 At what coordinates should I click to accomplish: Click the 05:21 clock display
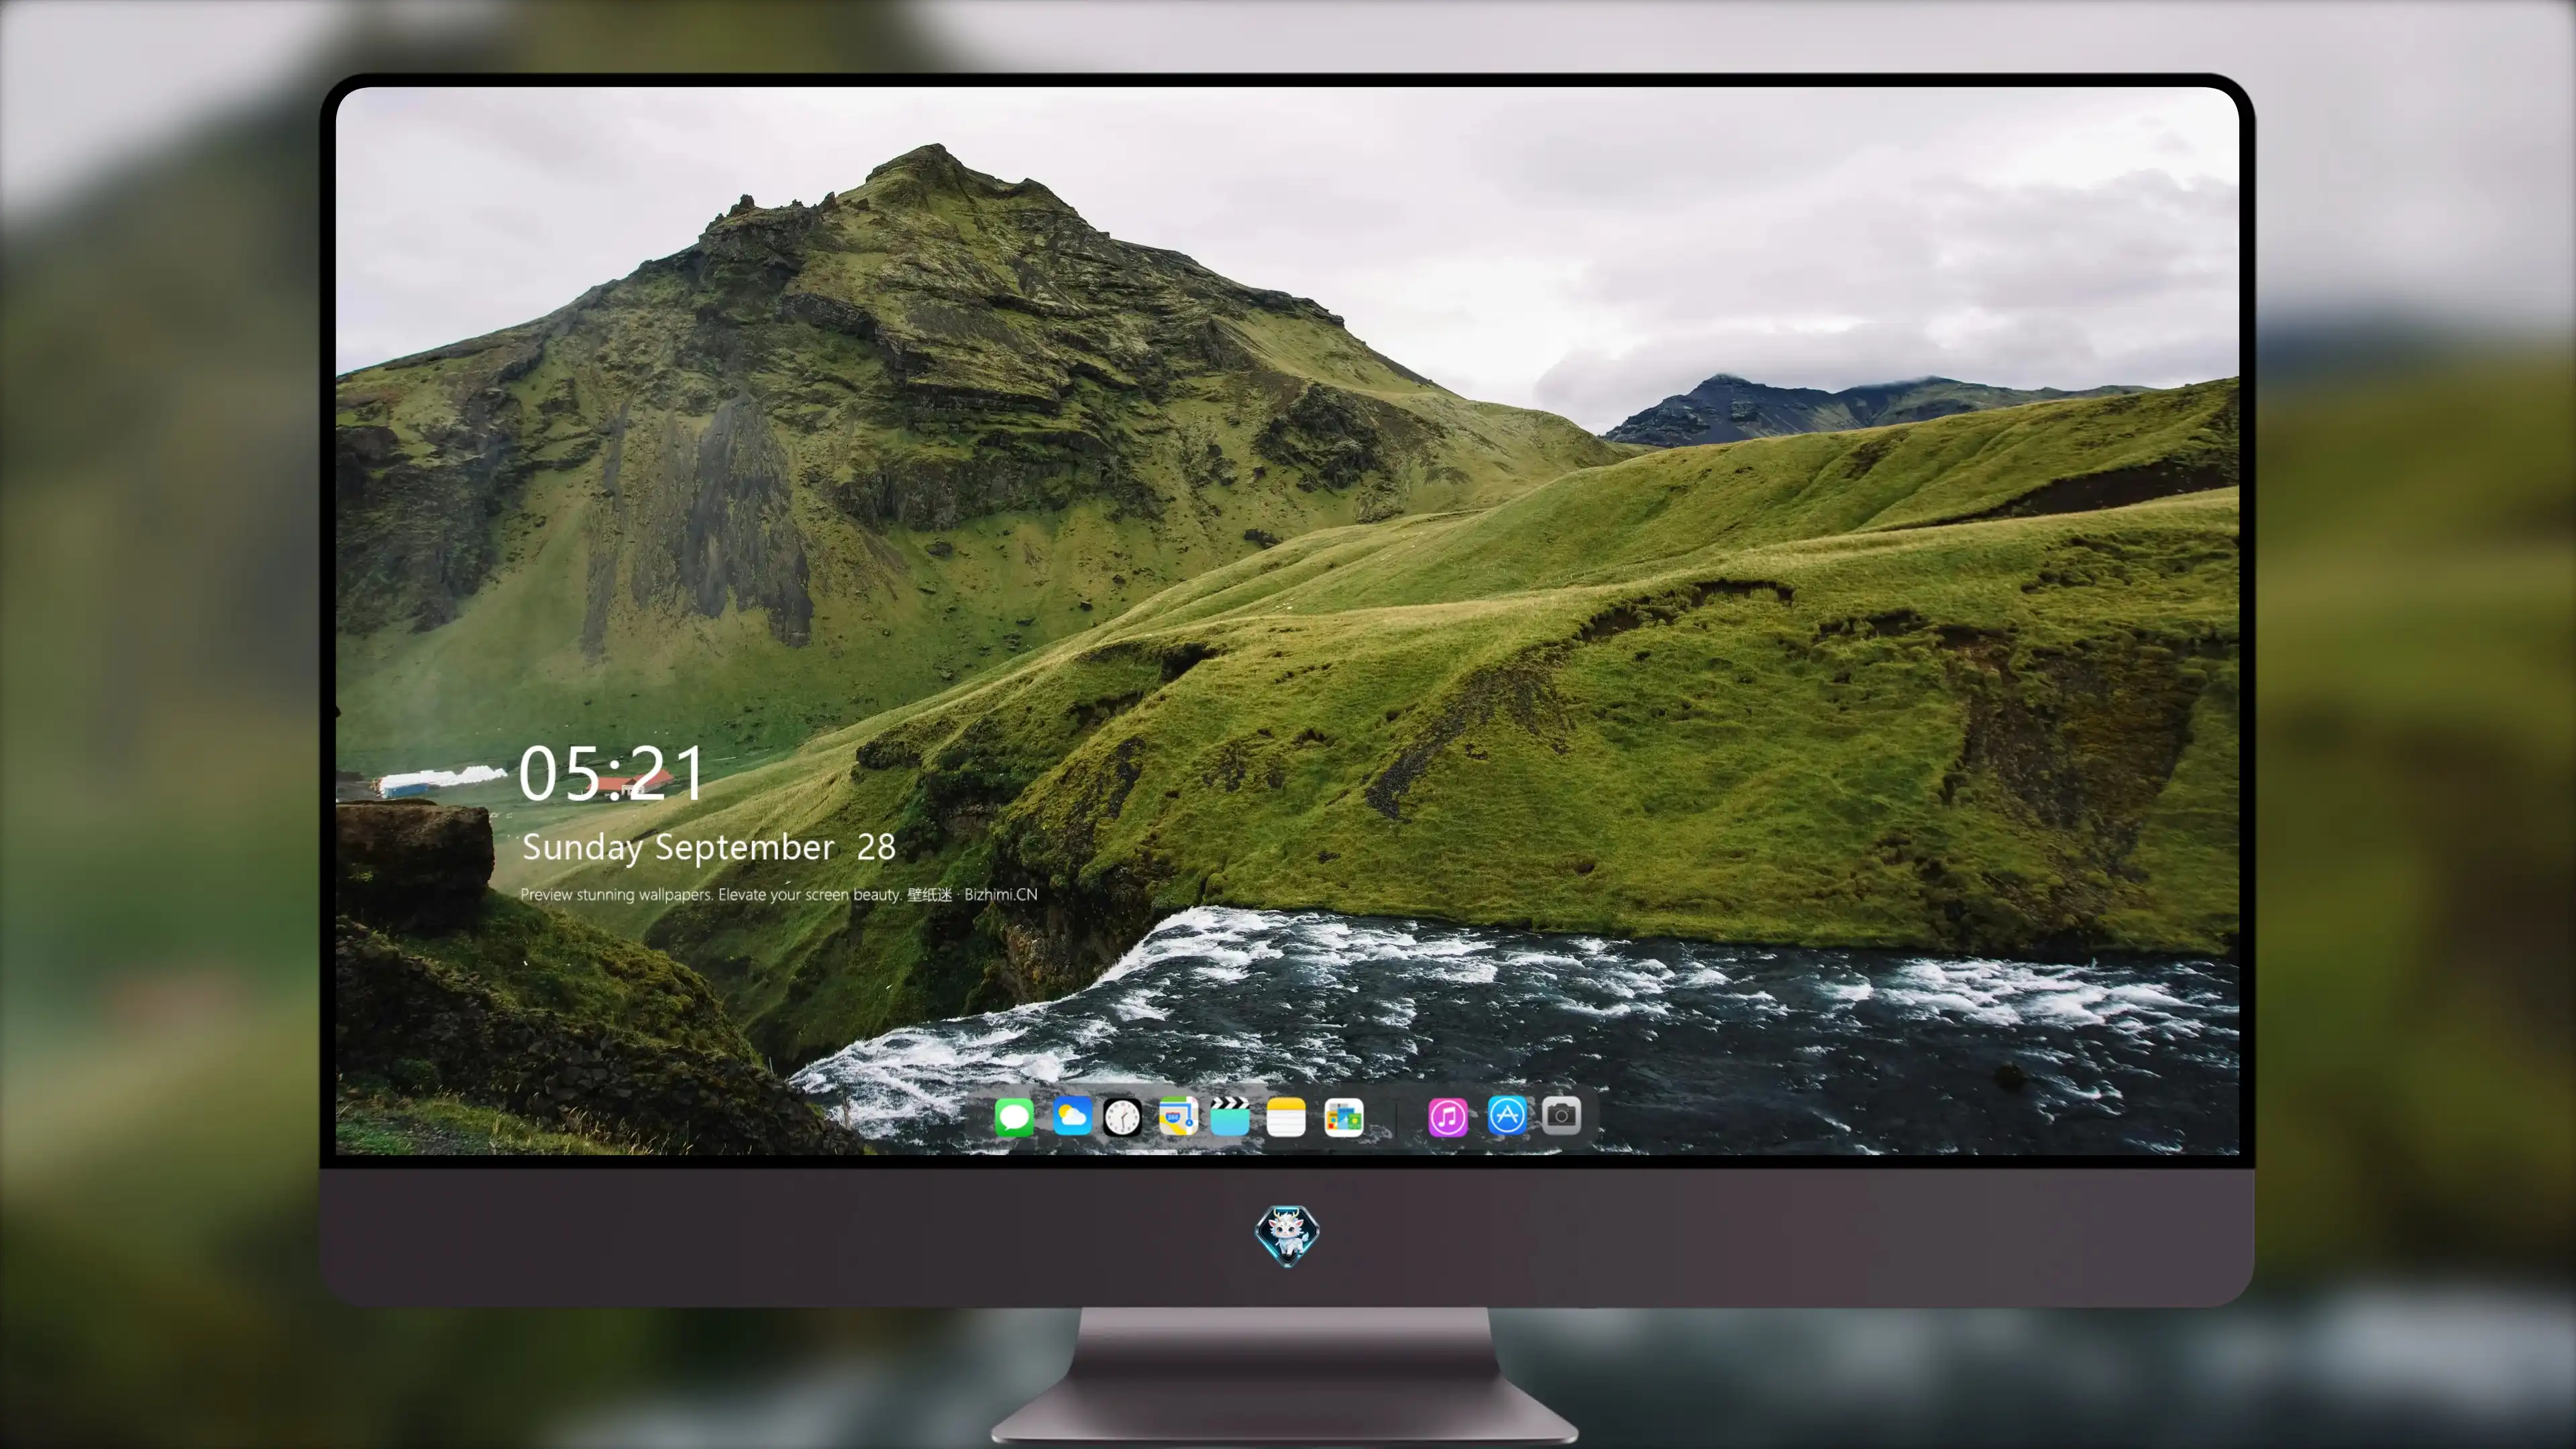[x=611, y=773]
